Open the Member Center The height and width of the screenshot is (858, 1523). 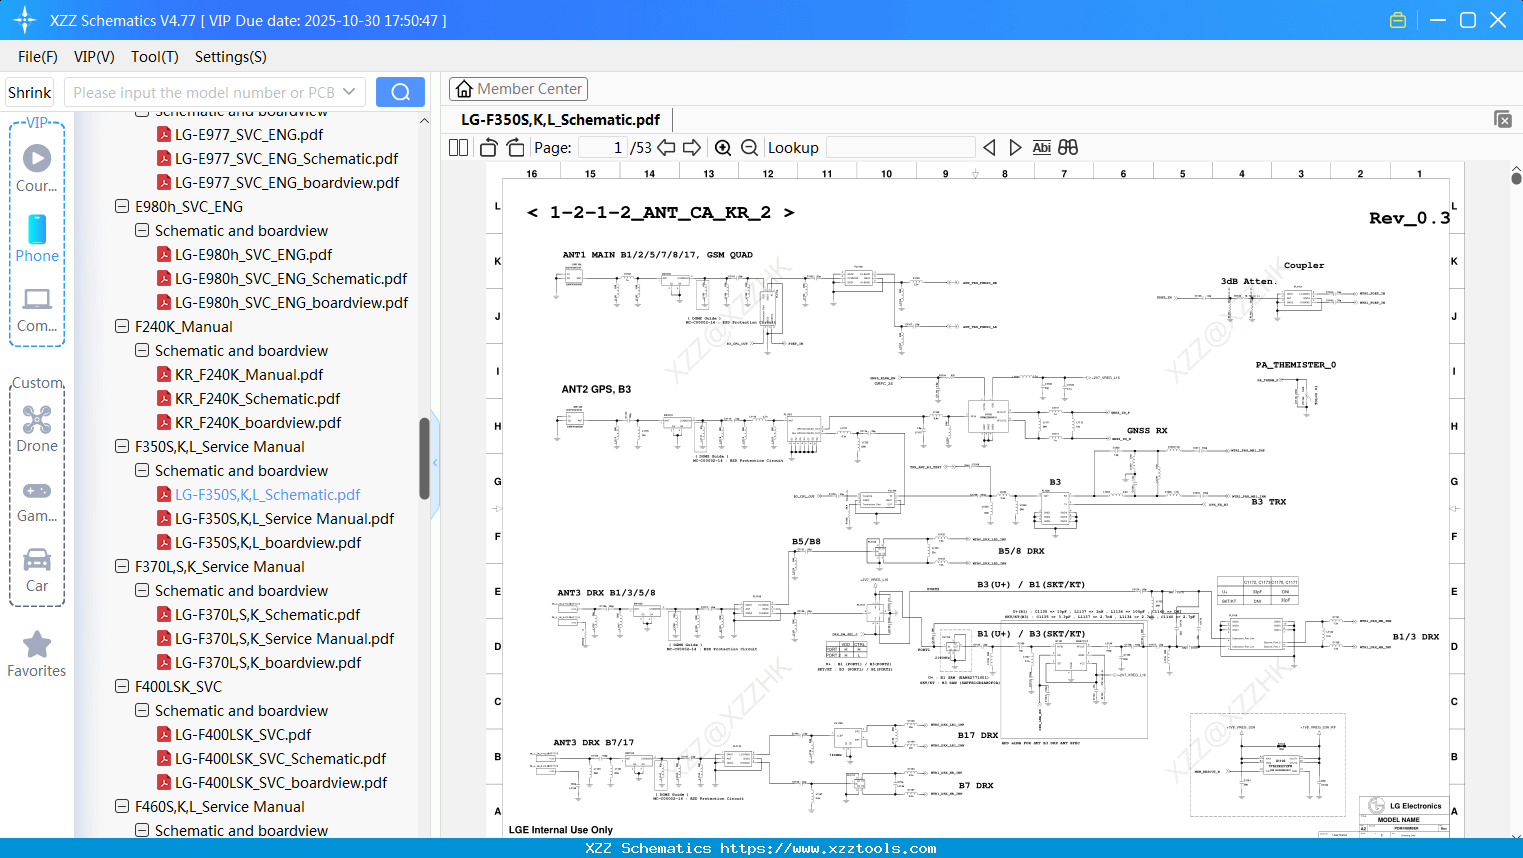click(x=518, y=88)
